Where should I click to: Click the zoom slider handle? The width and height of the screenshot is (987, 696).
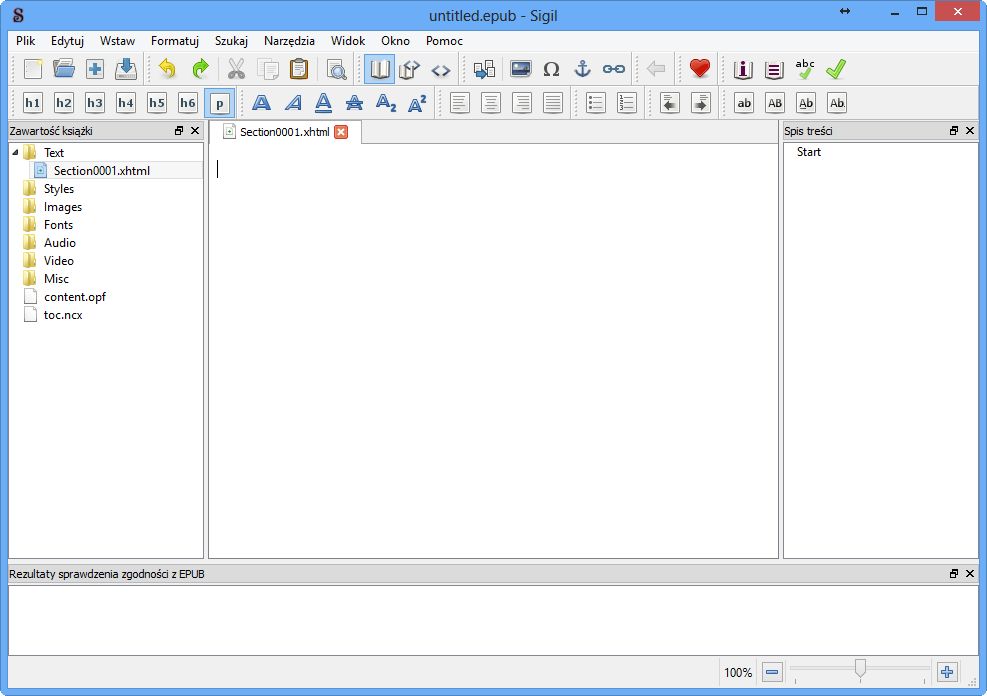pyautogui.click(x=860, y=669)
